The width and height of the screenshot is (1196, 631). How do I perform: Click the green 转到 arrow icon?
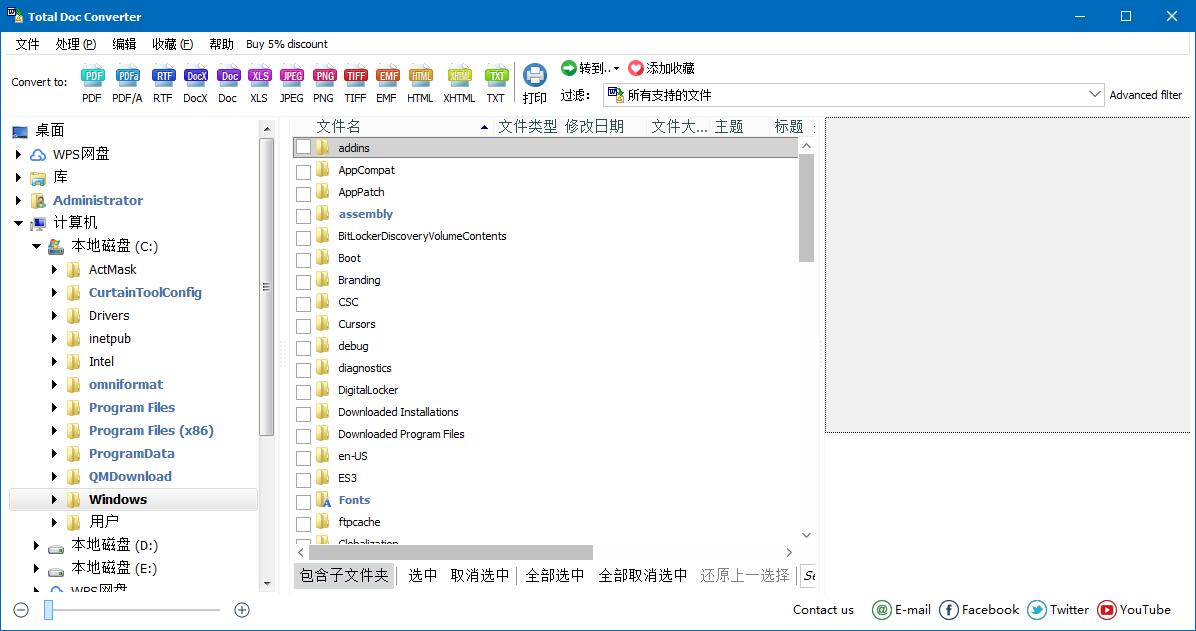pos(568,68)
